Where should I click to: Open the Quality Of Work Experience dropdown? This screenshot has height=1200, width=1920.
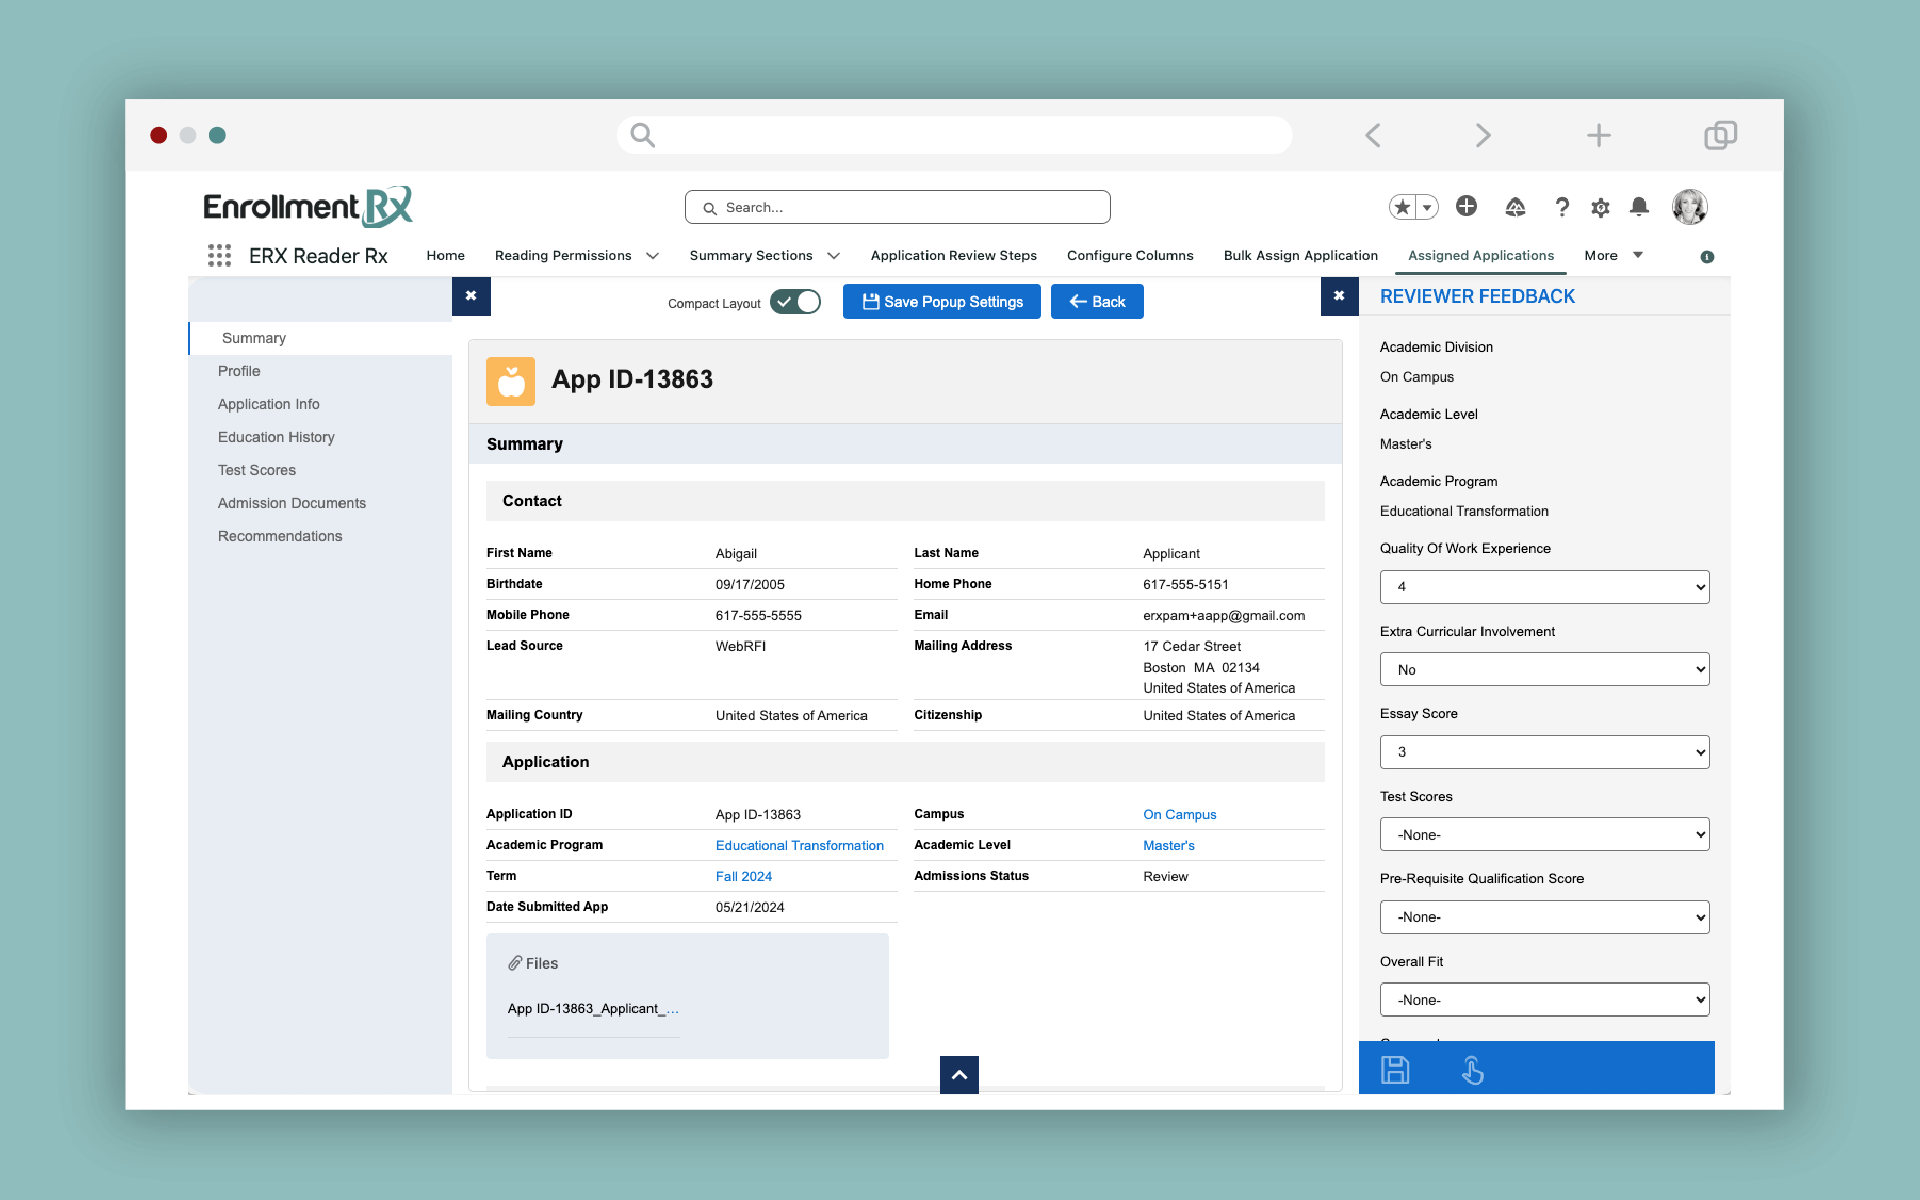(x=1544, y=587)
